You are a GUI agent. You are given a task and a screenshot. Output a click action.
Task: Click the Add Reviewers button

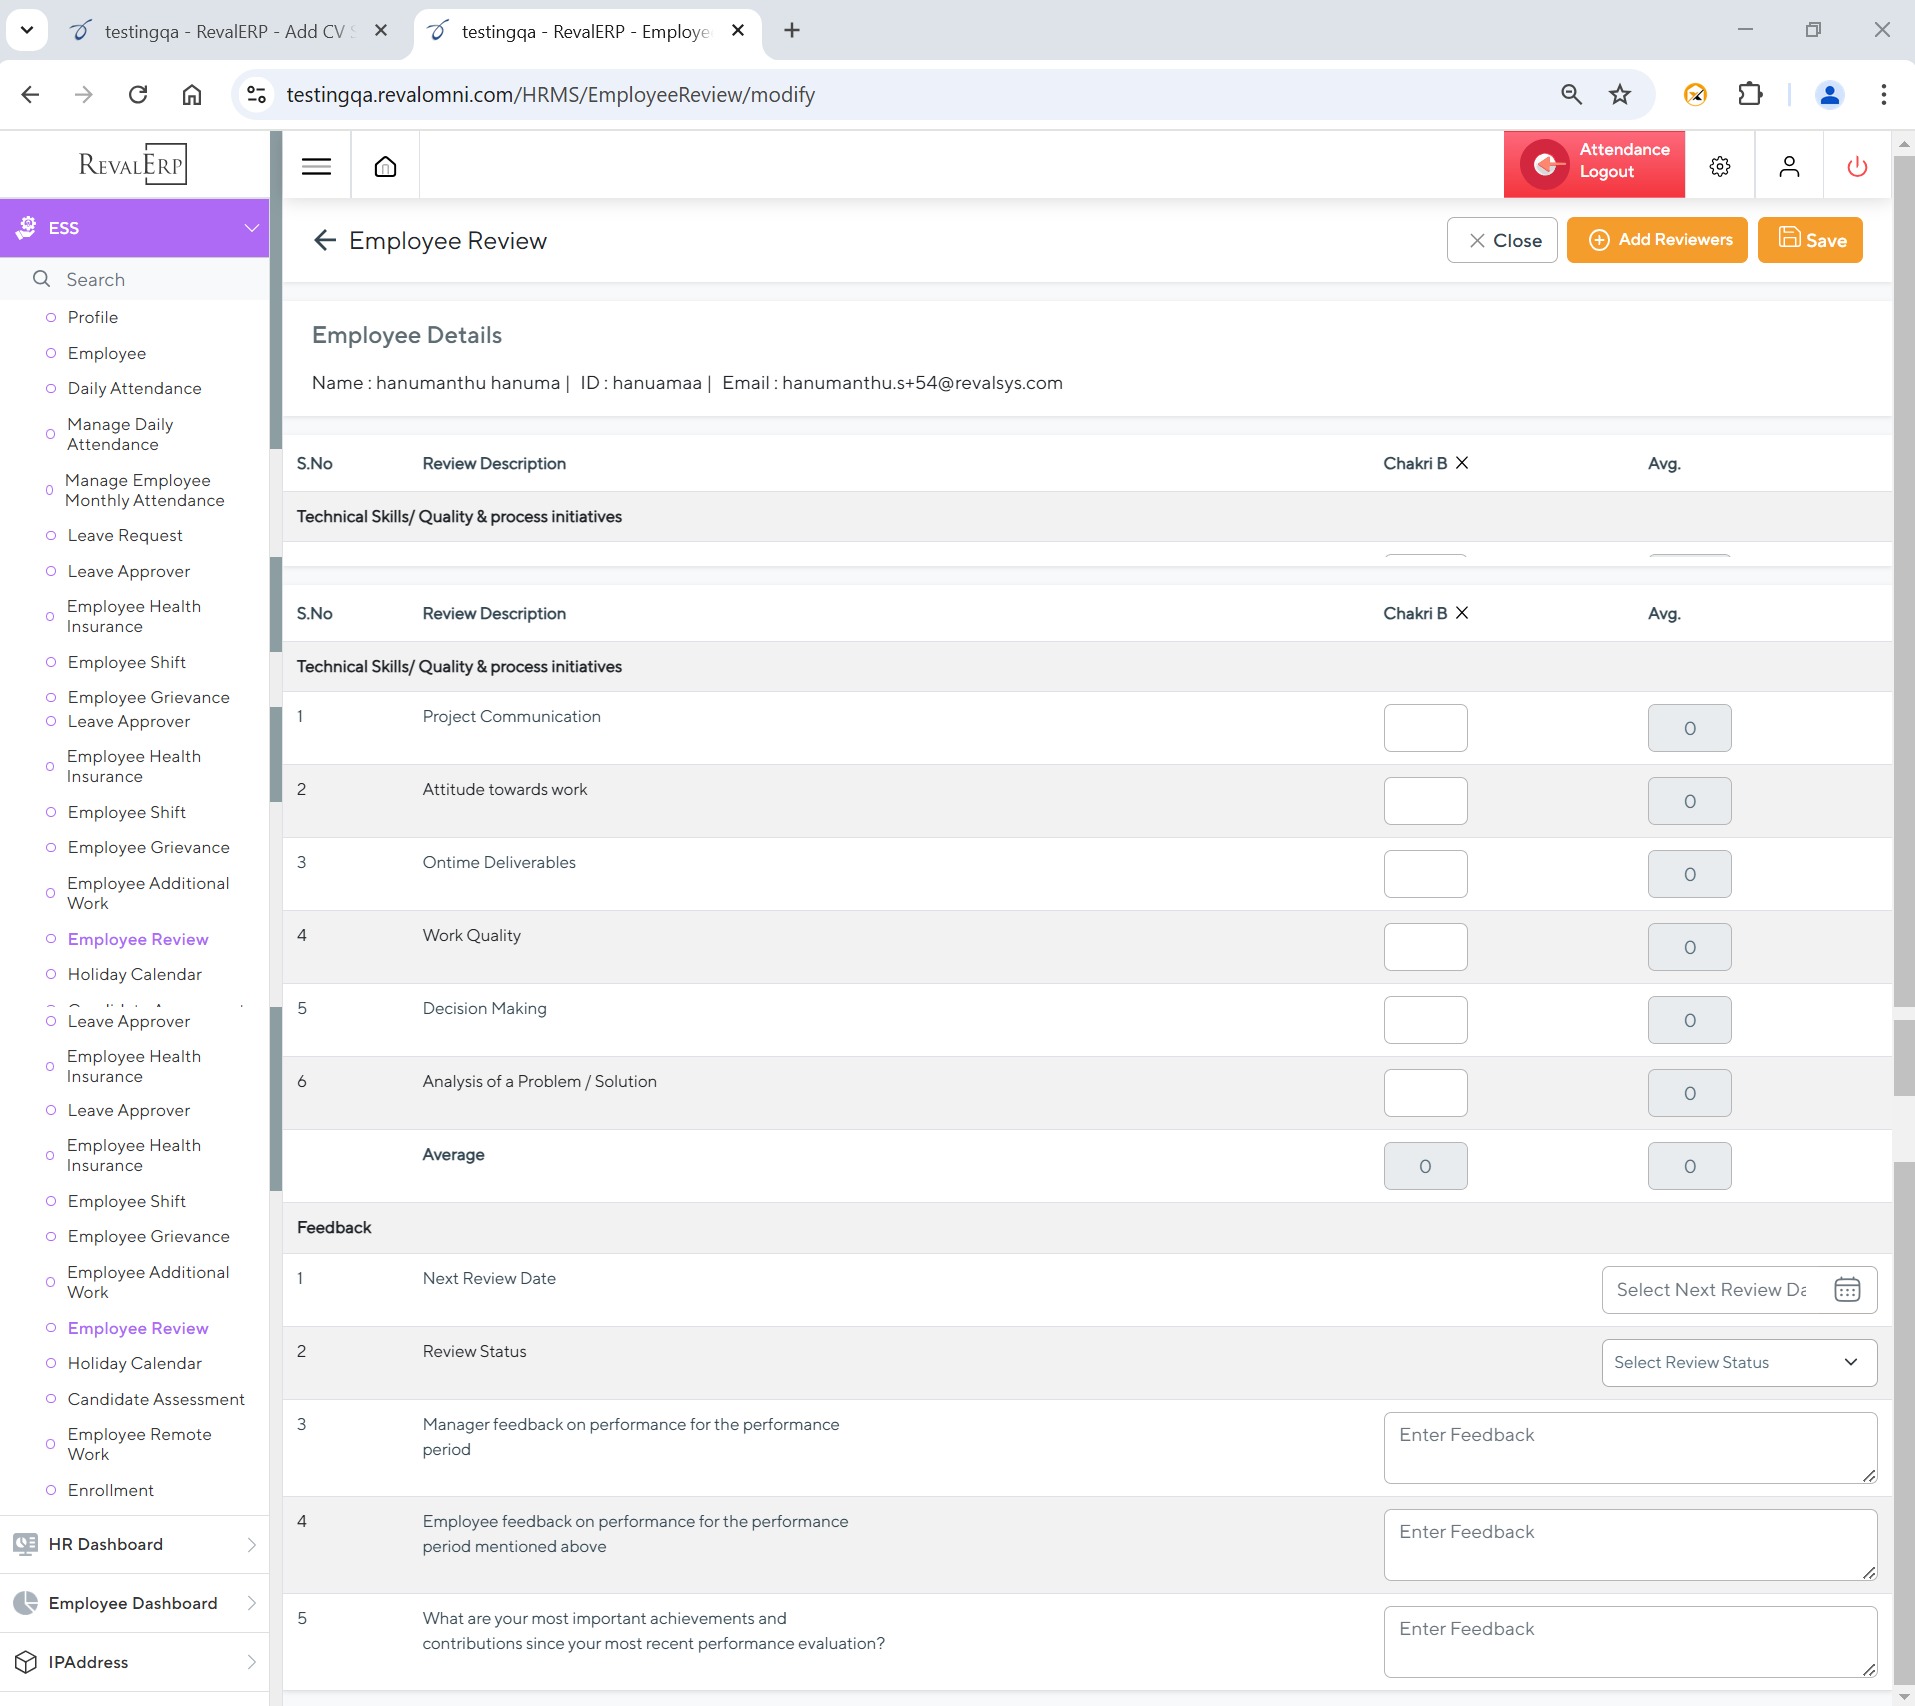point(1656,240)
